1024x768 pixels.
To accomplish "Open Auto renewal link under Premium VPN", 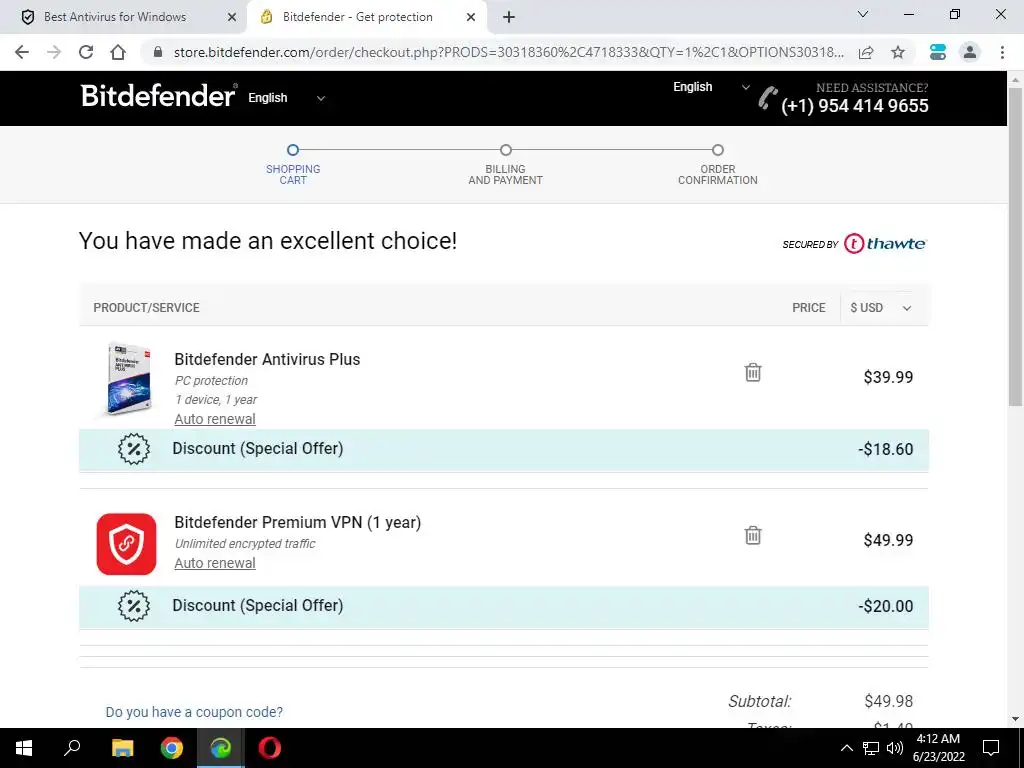I will (215, 563).
